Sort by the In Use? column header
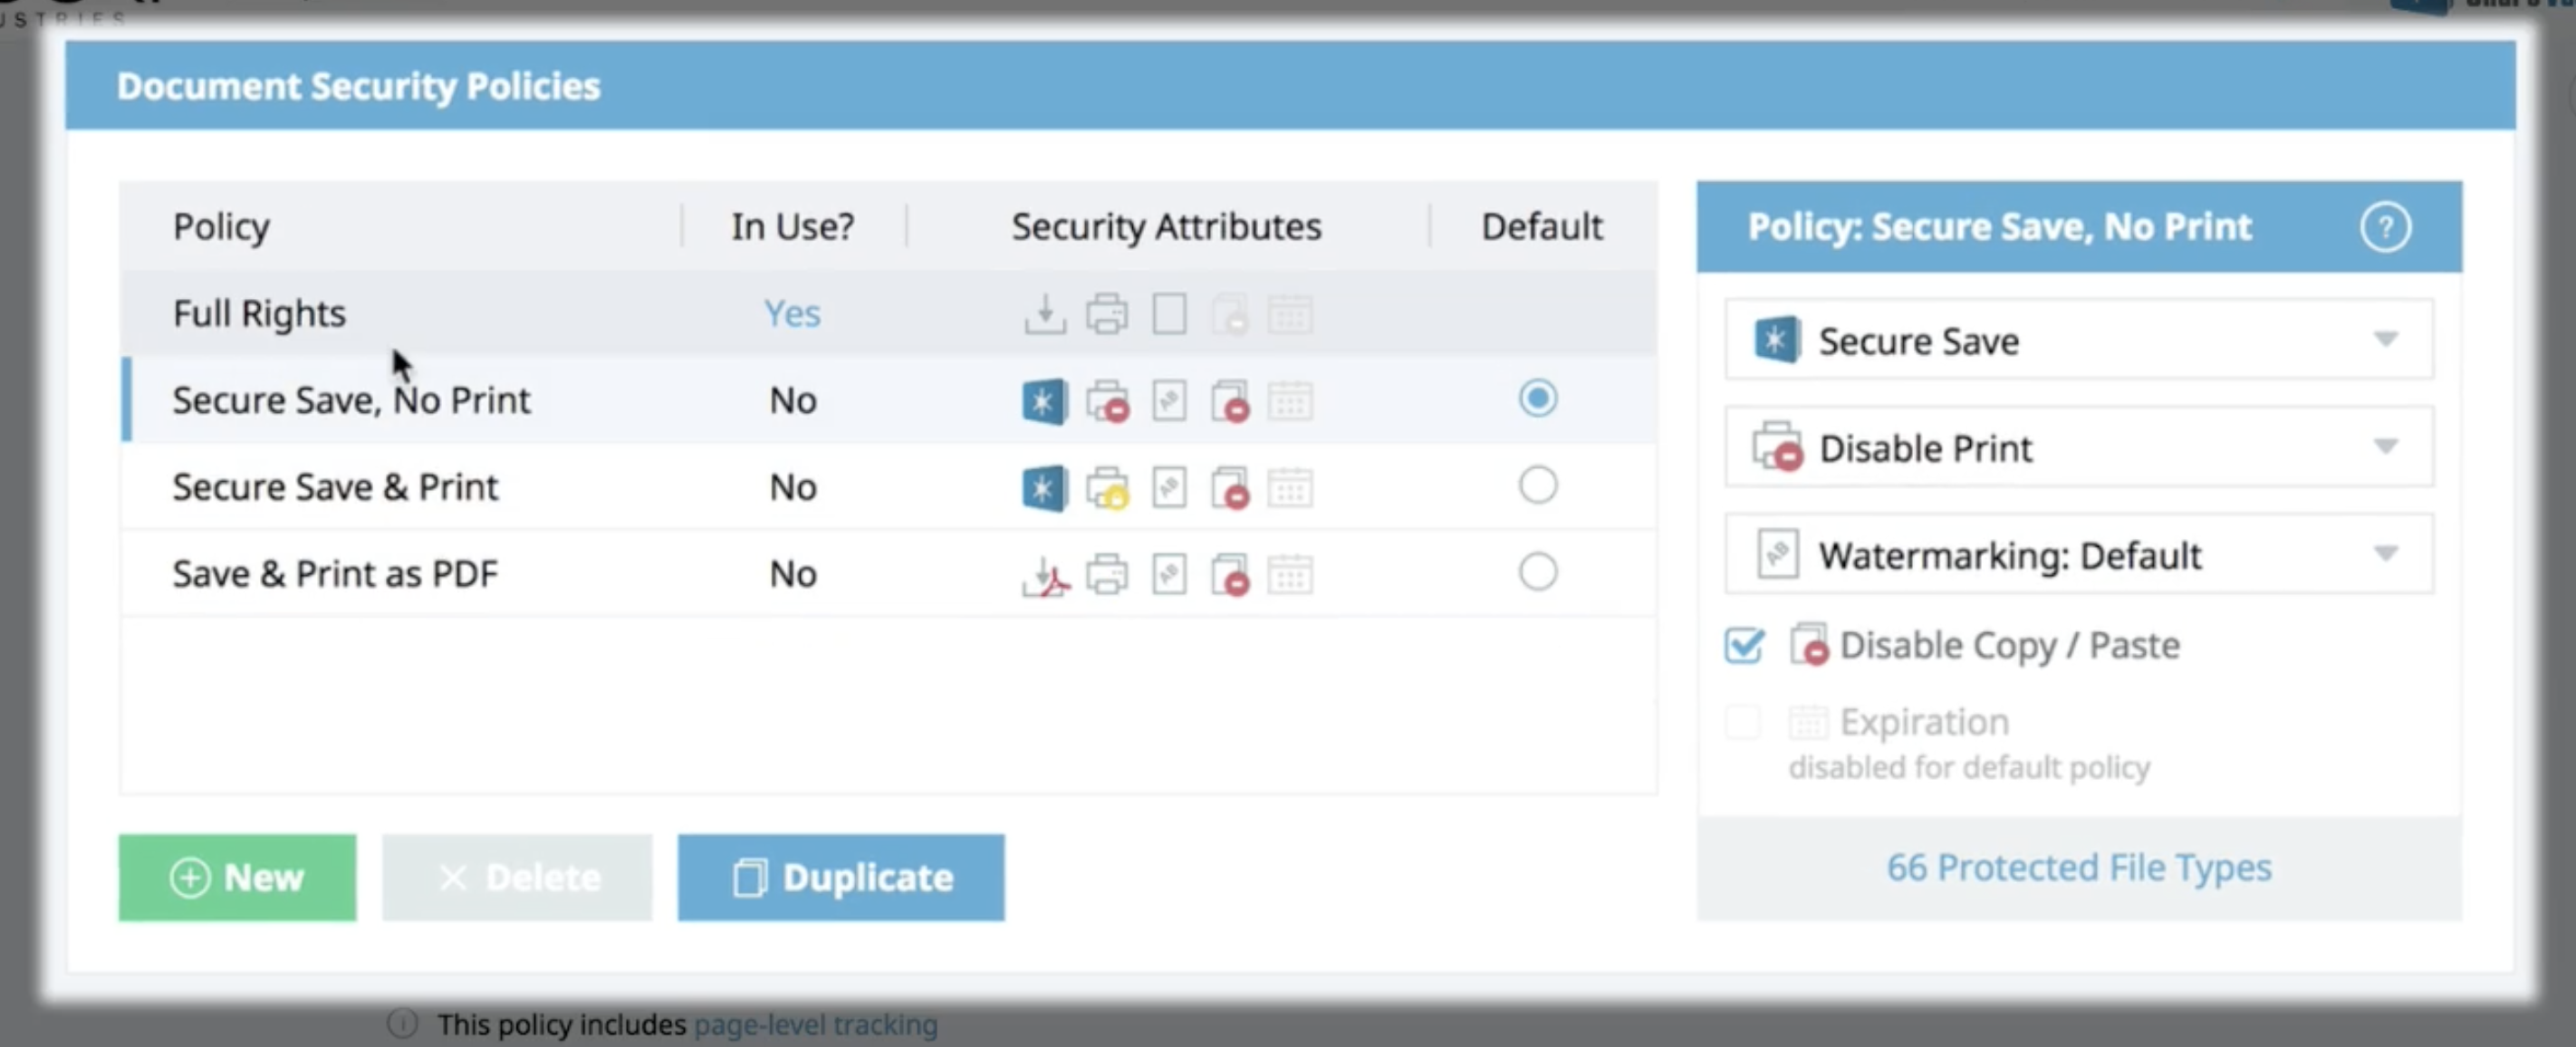 tap(792, 227)
